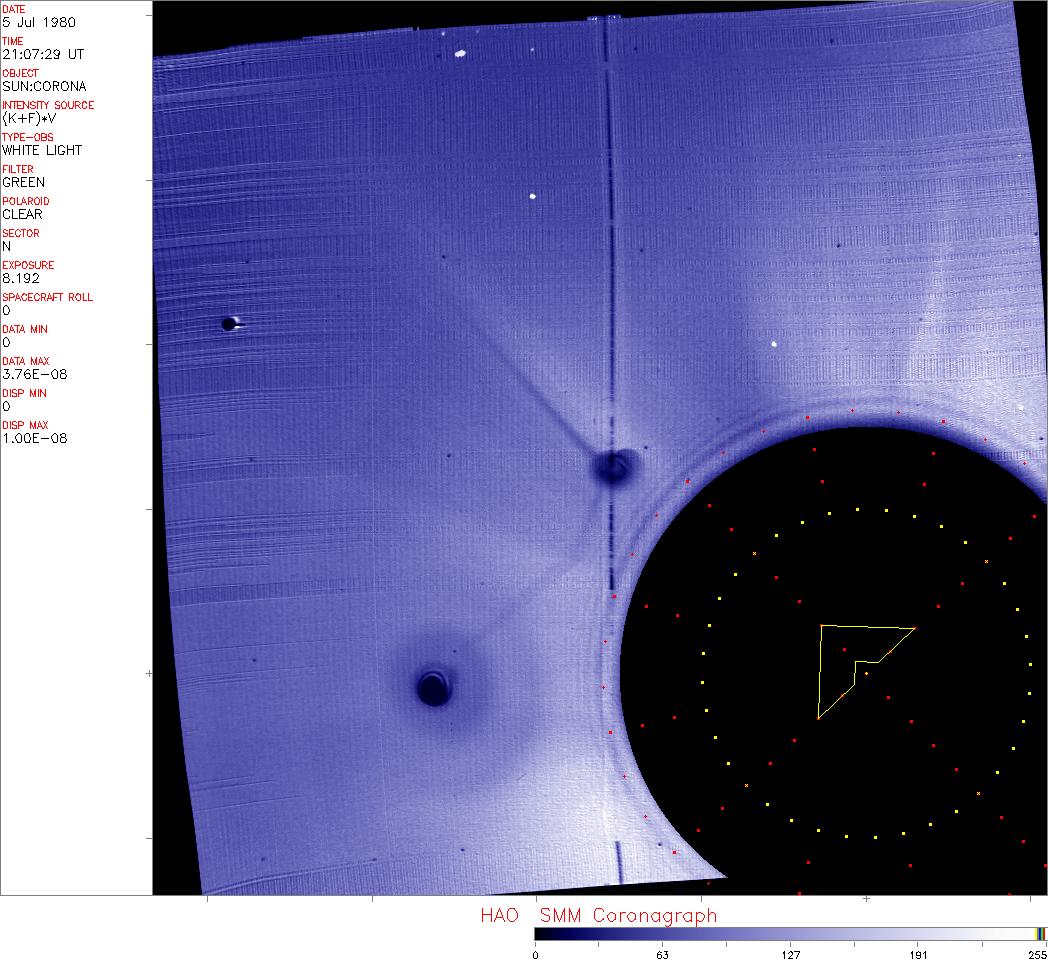This screenshot has width=1048, height=960.
Task: Click the HAO SMM Coronagraph title
Action: coord(598,916)
